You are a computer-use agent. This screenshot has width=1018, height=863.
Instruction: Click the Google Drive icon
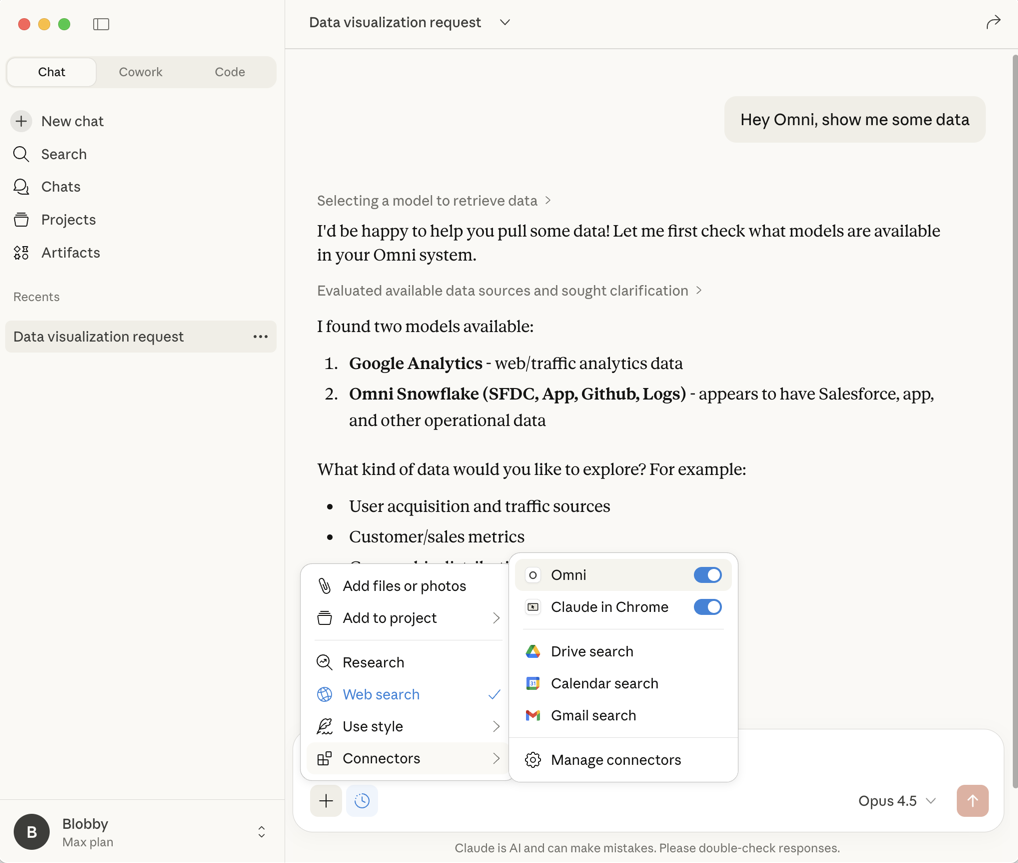[x=532, y=651]
